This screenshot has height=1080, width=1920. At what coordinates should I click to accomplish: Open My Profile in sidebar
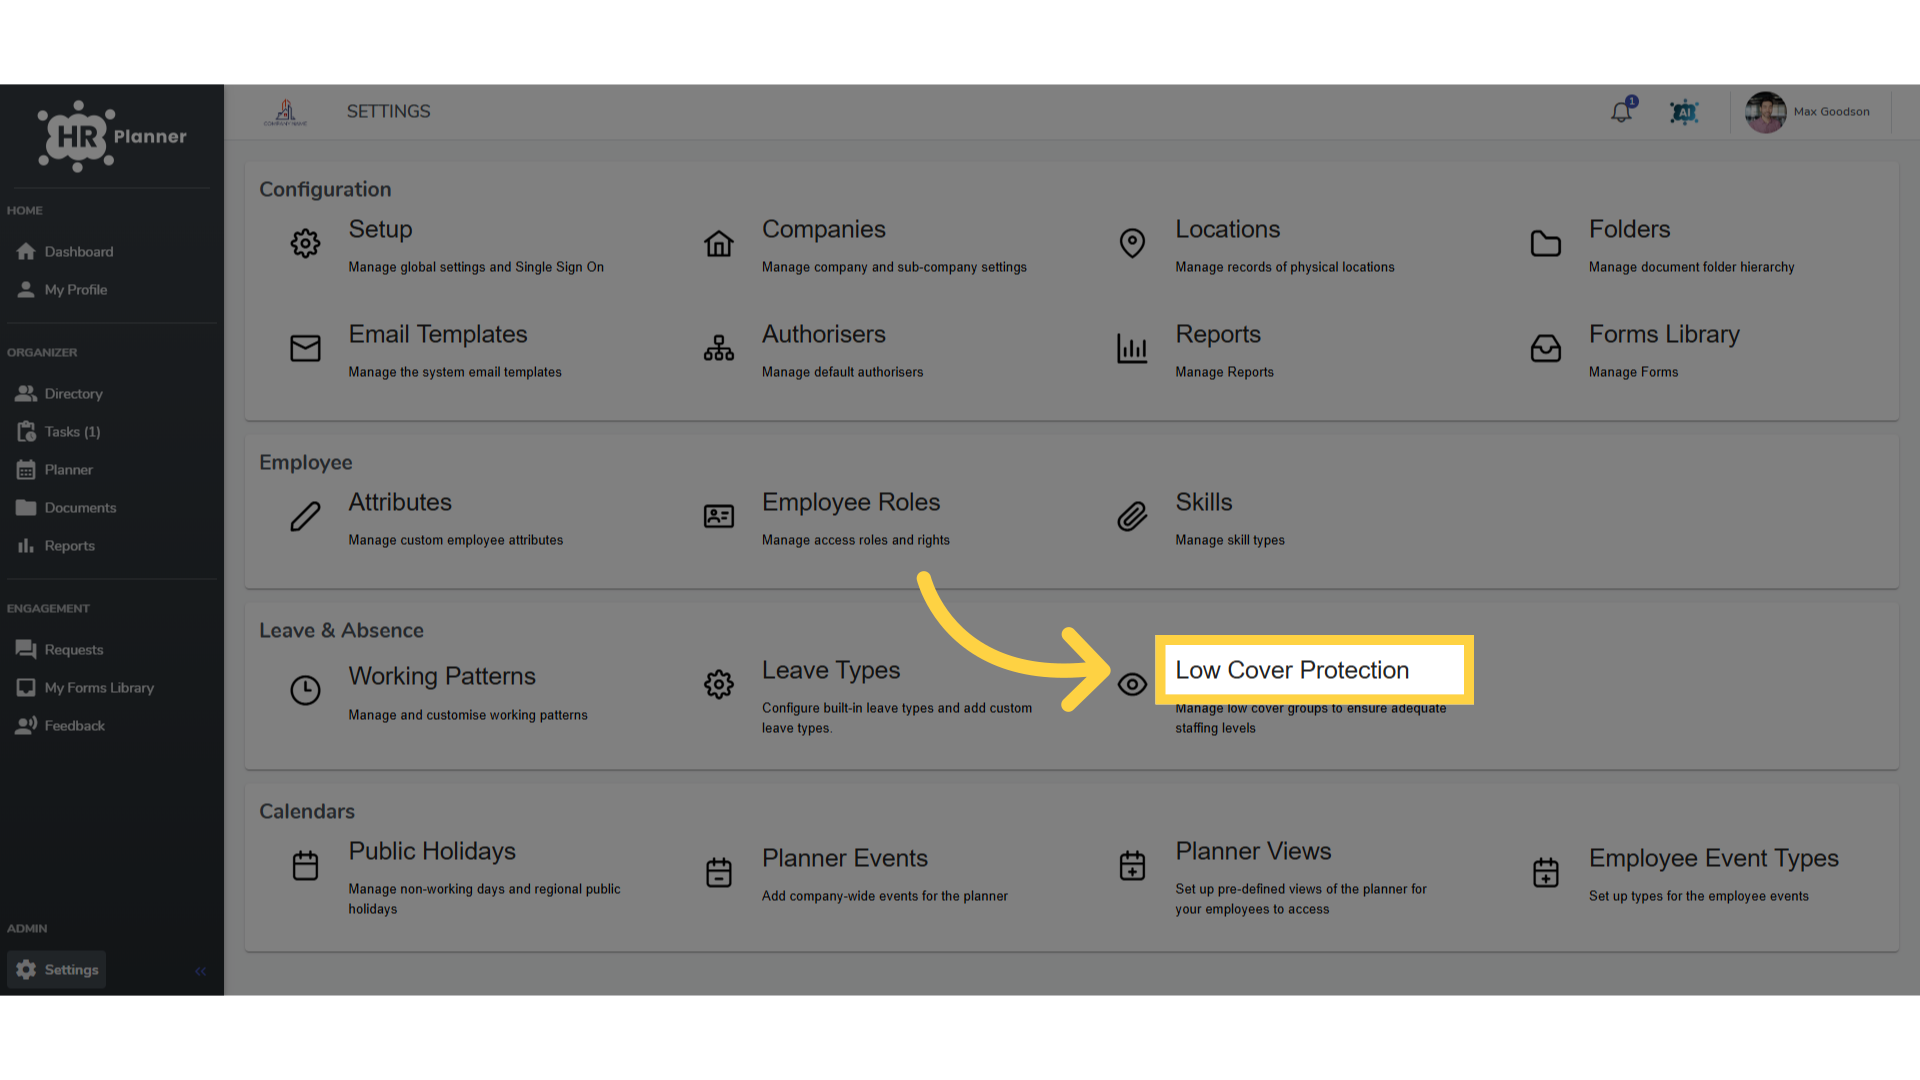(62, 290)
